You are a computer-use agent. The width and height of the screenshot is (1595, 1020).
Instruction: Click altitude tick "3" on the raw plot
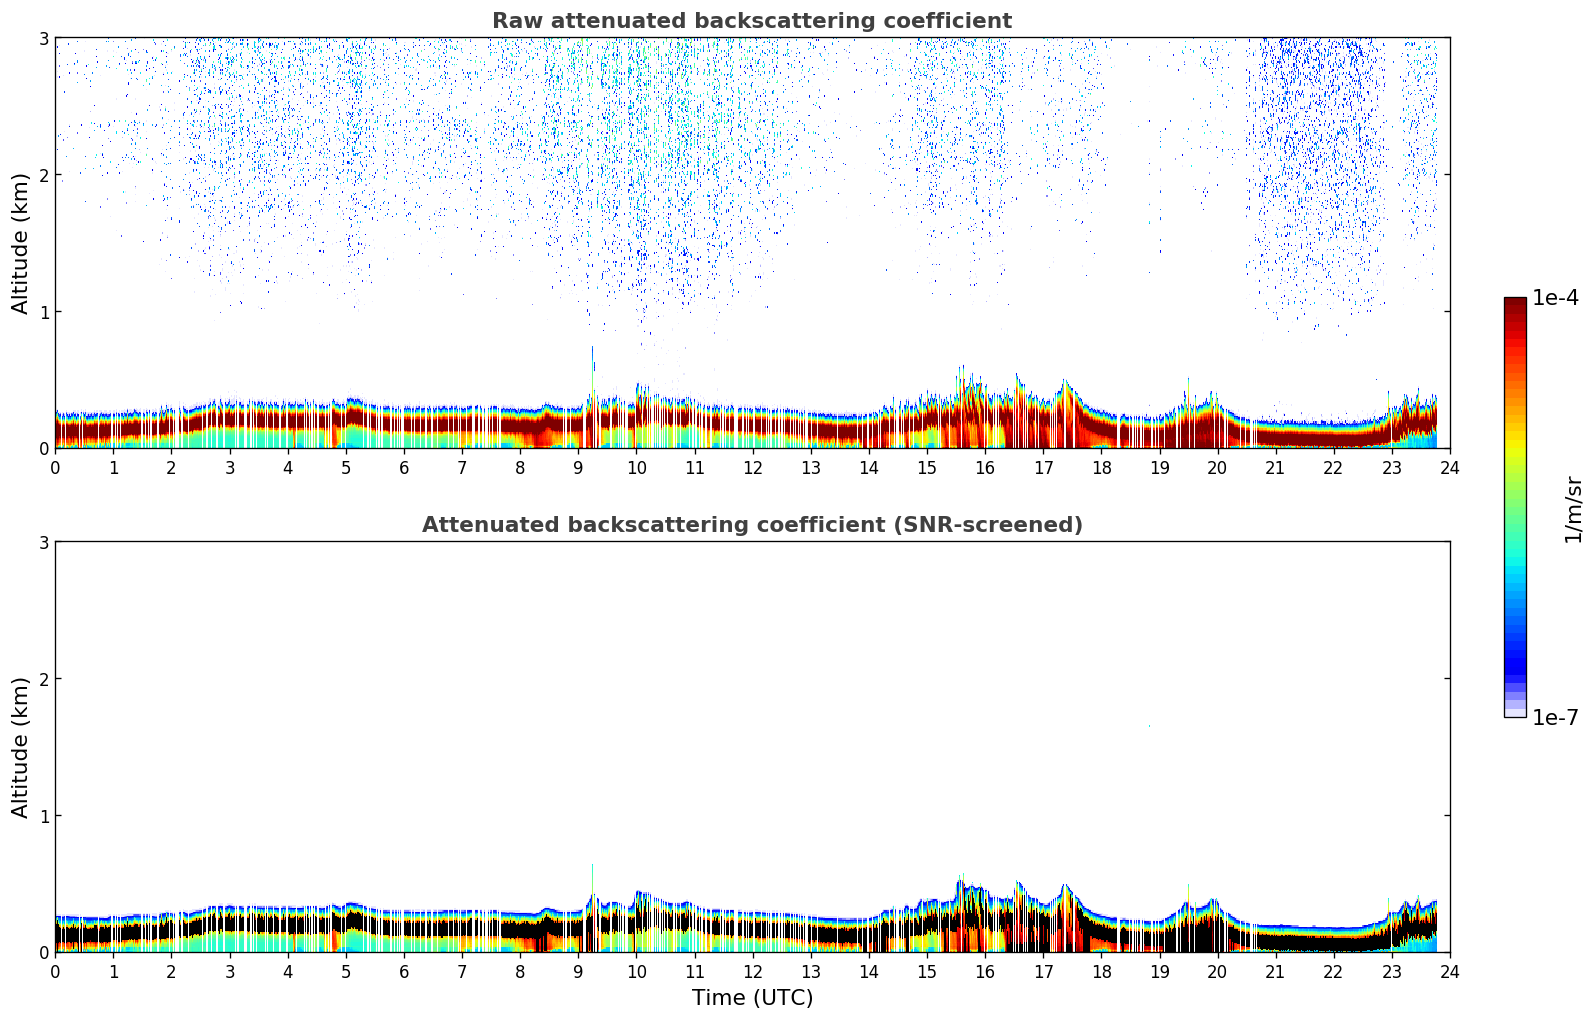click(x=44, y=38)
